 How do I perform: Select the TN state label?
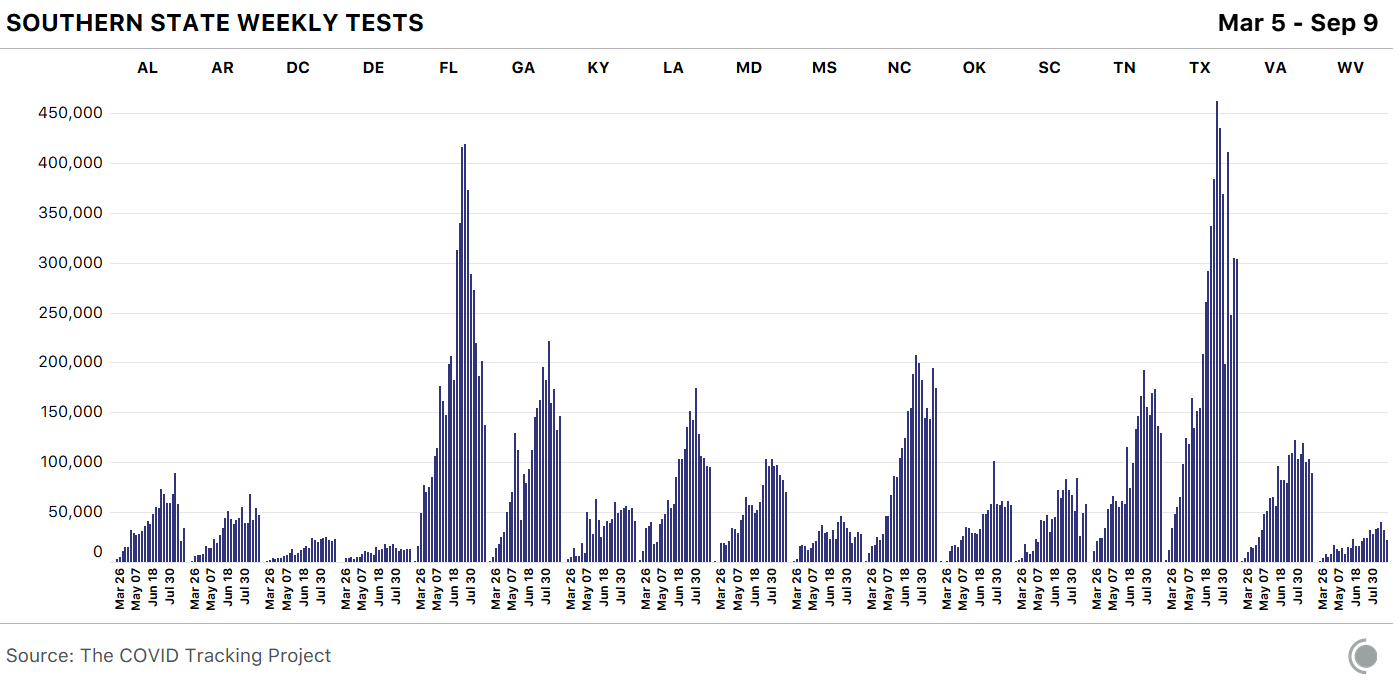pos(1124,68)
